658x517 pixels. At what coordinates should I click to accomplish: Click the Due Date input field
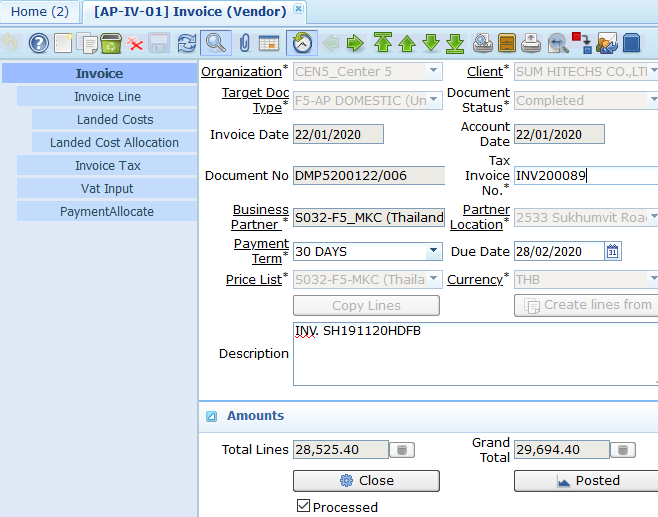559,251
